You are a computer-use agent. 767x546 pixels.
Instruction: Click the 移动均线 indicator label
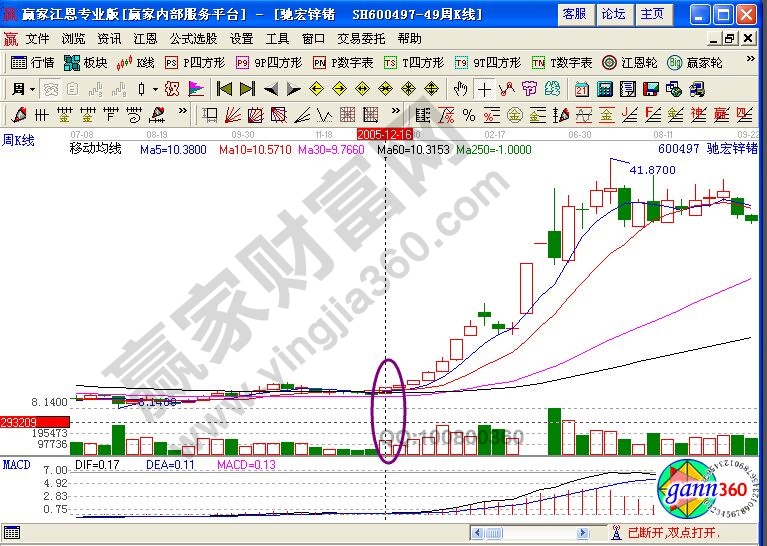(95, 148)
